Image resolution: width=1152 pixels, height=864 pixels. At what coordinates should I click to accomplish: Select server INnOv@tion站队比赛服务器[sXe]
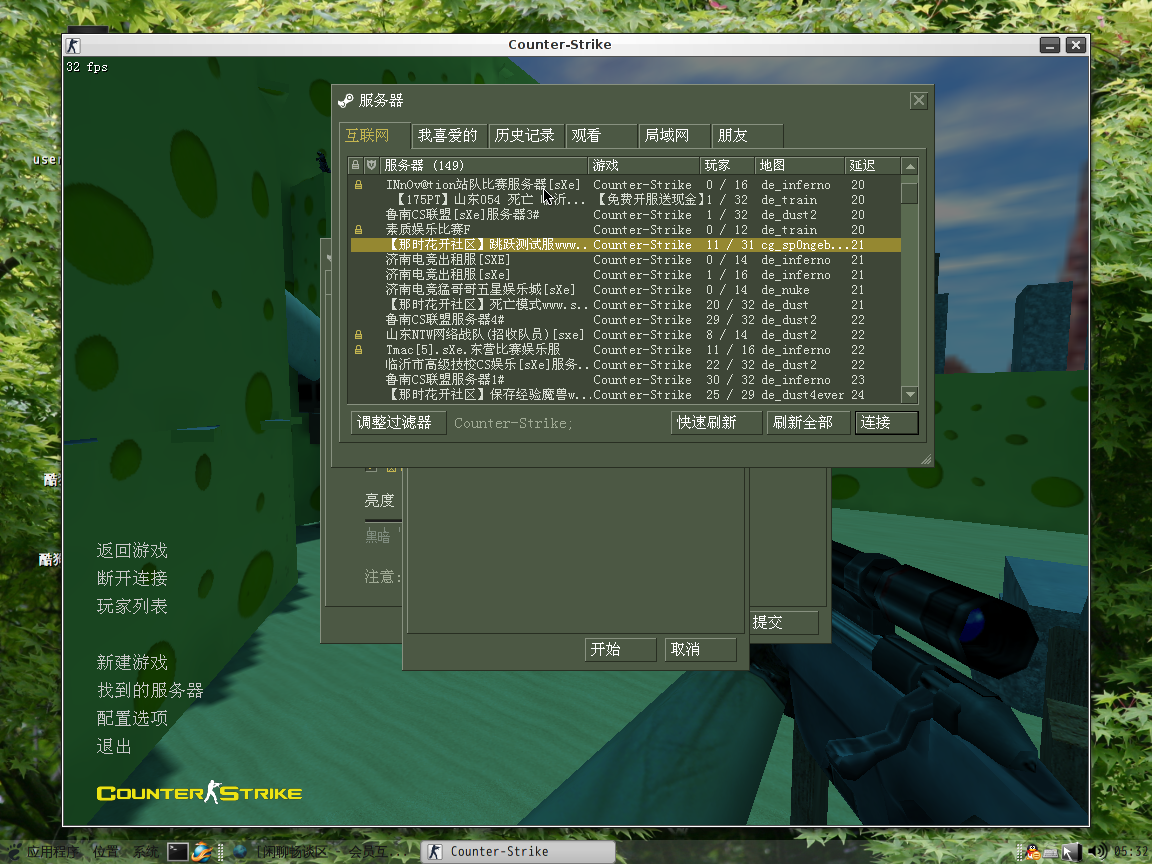pos(625,185)
